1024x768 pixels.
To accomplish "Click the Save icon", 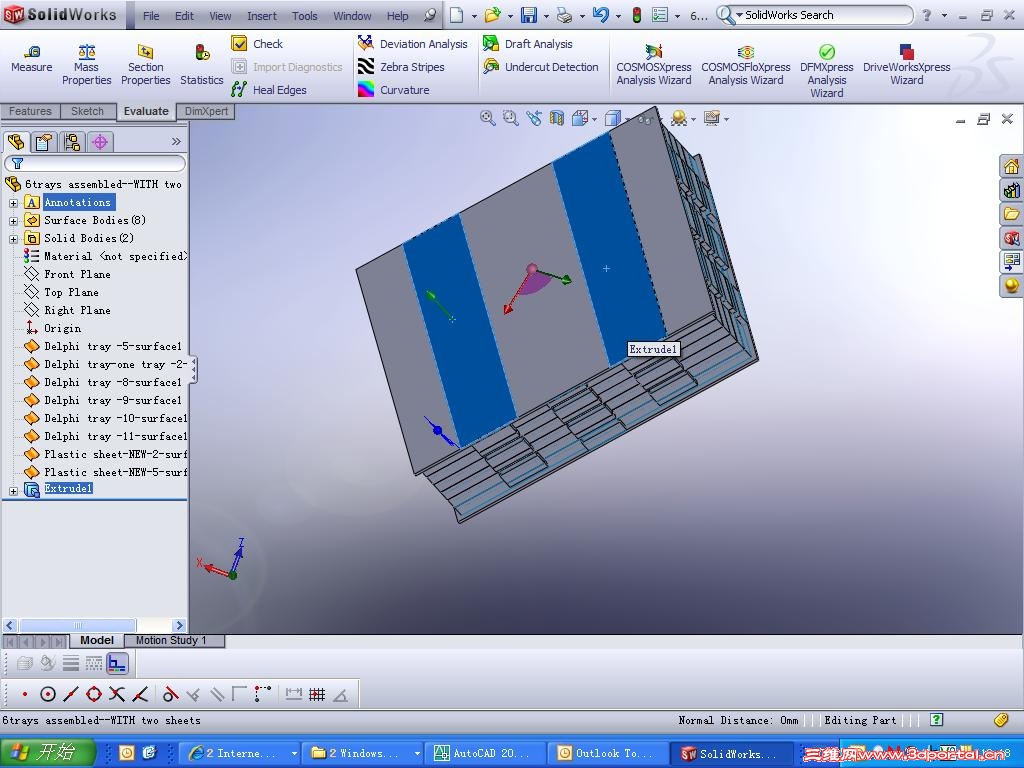I will point(529,15).
